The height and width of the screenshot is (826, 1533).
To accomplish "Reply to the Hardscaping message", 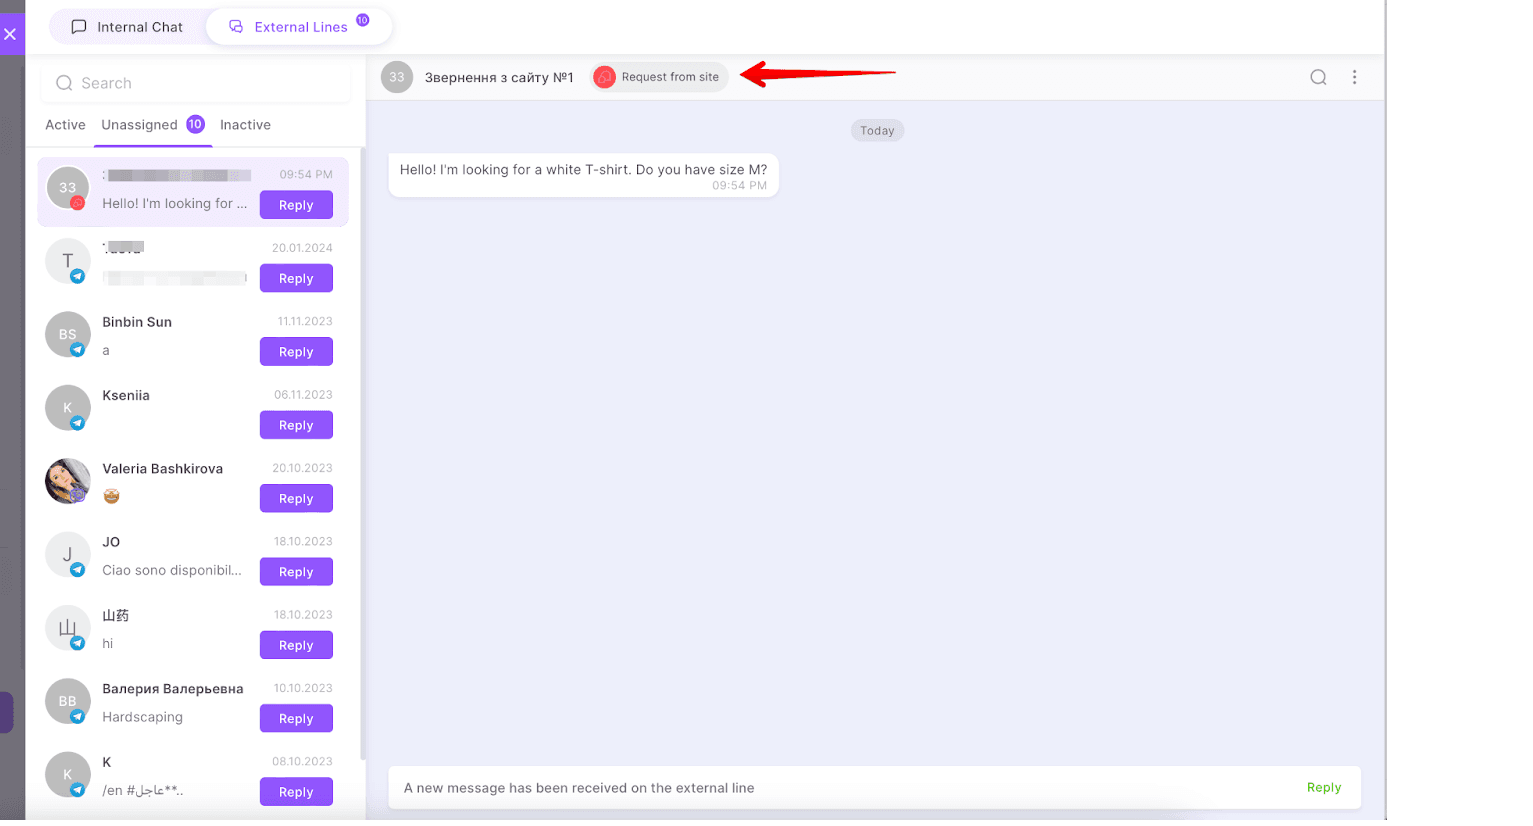I will tap(296, 718).
